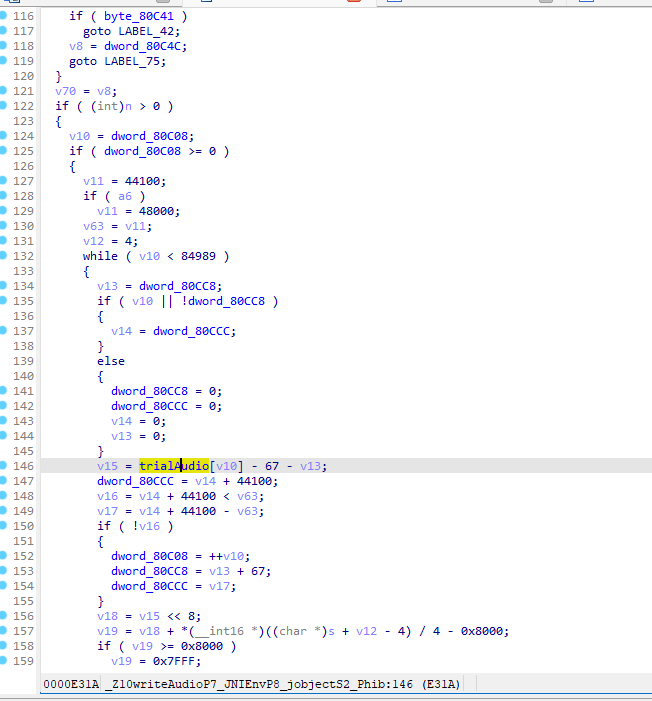
Task: Select 0x7FFF constant on line 159
Action: click(x=174, y=661)
